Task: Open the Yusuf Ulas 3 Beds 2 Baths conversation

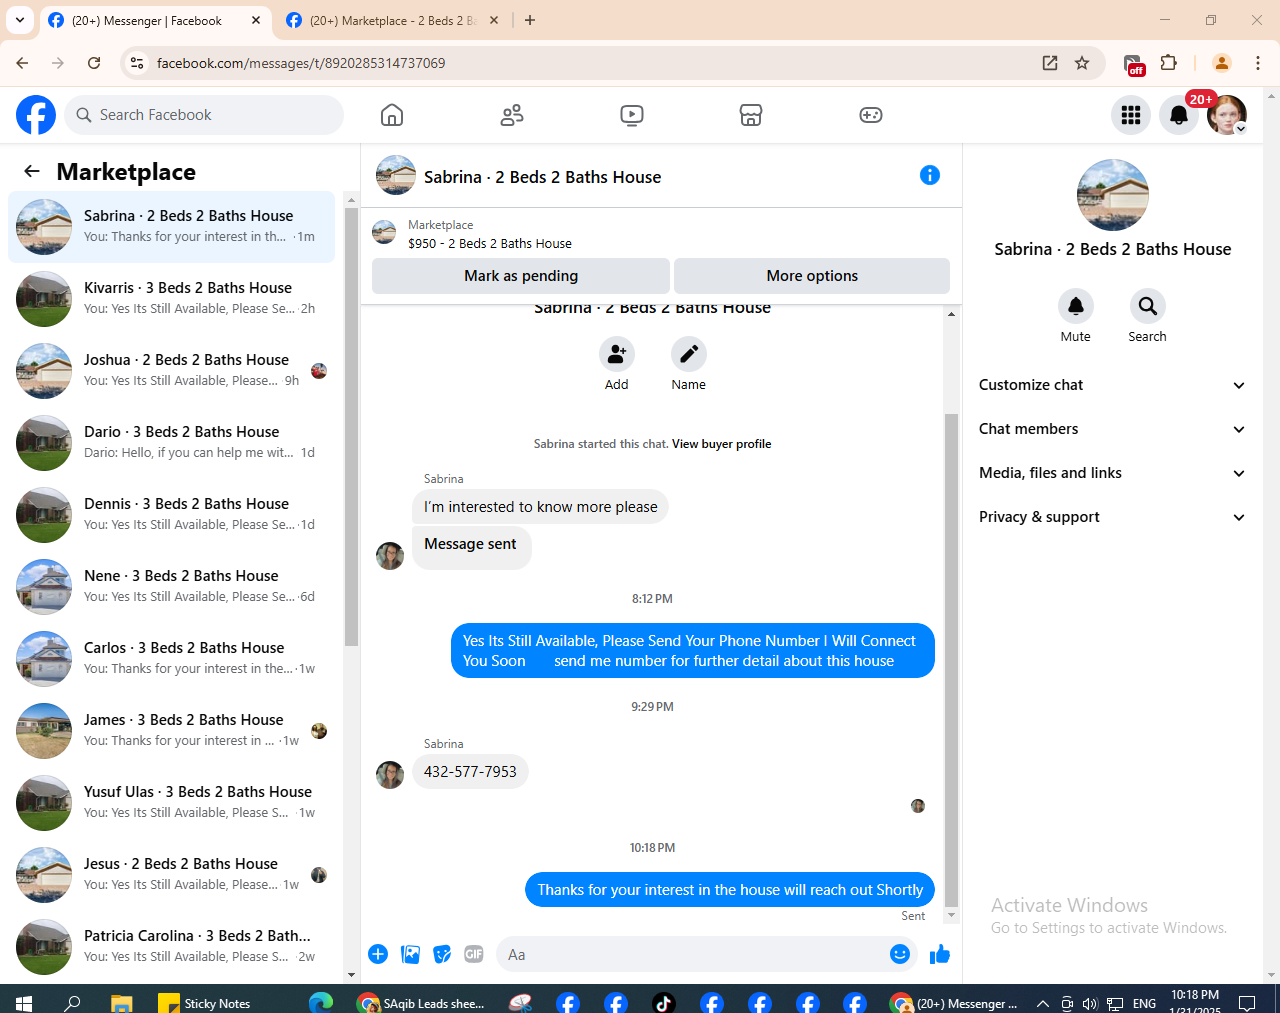Action: tap(172, 803)
